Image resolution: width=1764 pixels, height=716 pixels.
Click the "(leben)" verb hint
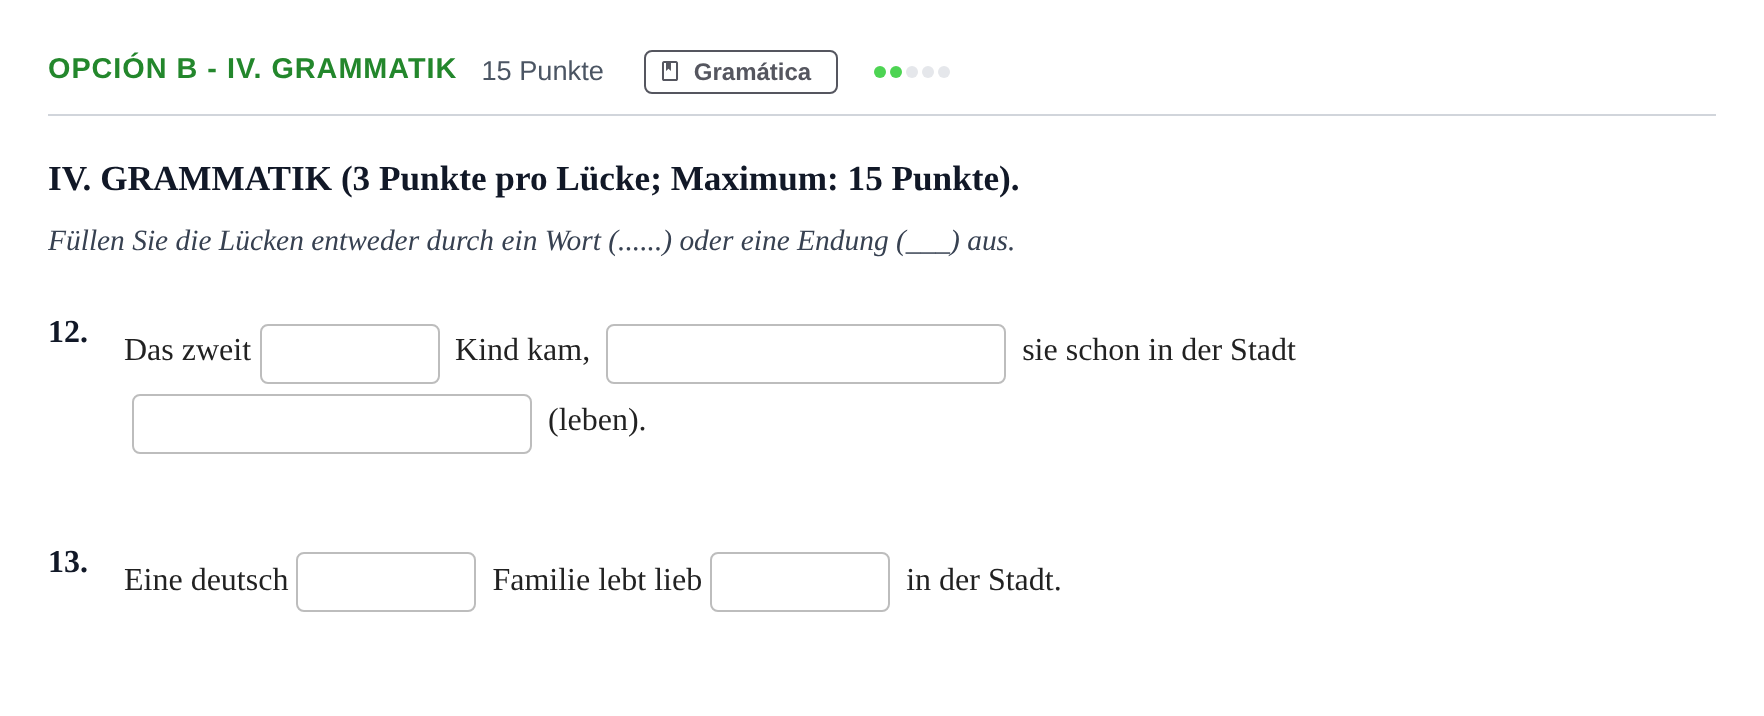point(597,420)
